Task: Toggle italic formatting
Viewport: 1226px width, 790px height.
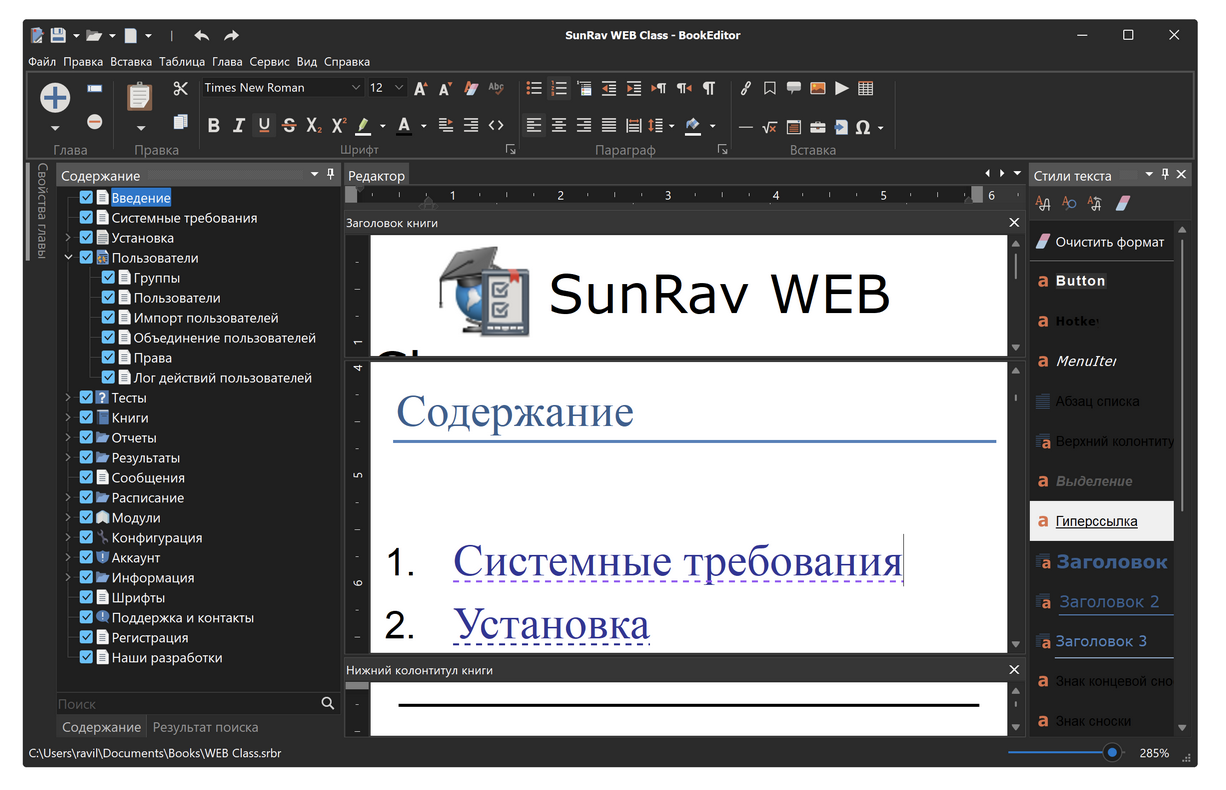Action: (238, 126)
